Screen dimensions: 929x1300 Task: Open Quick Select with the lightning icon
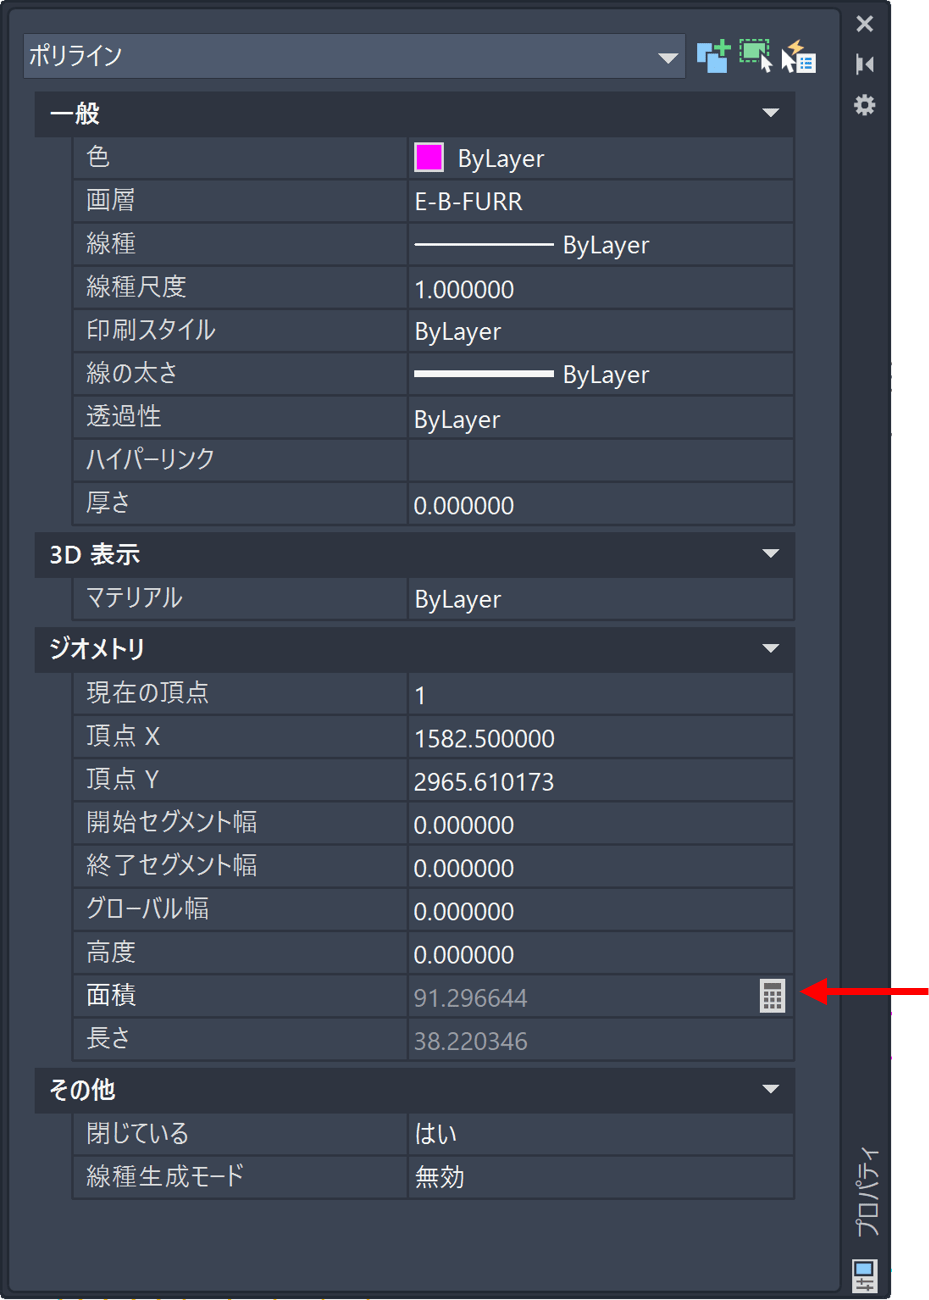click(x=798, y=57)
